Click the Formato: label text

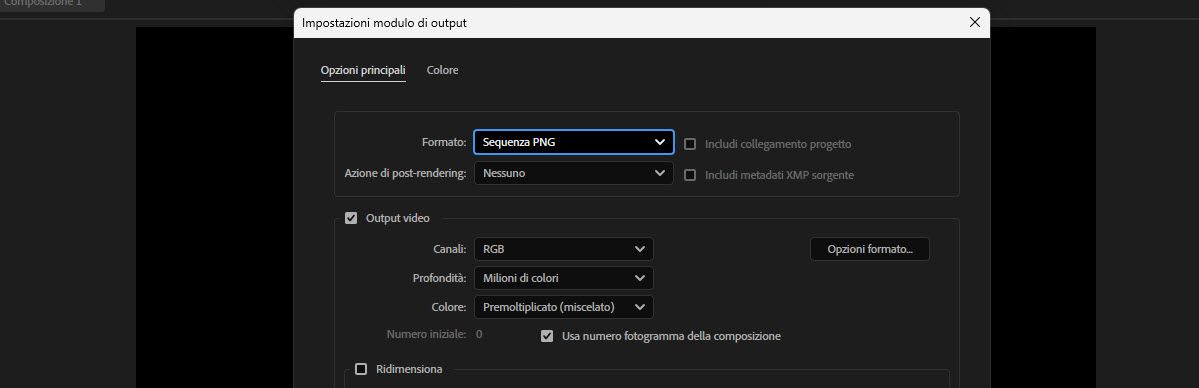[444, 142]
